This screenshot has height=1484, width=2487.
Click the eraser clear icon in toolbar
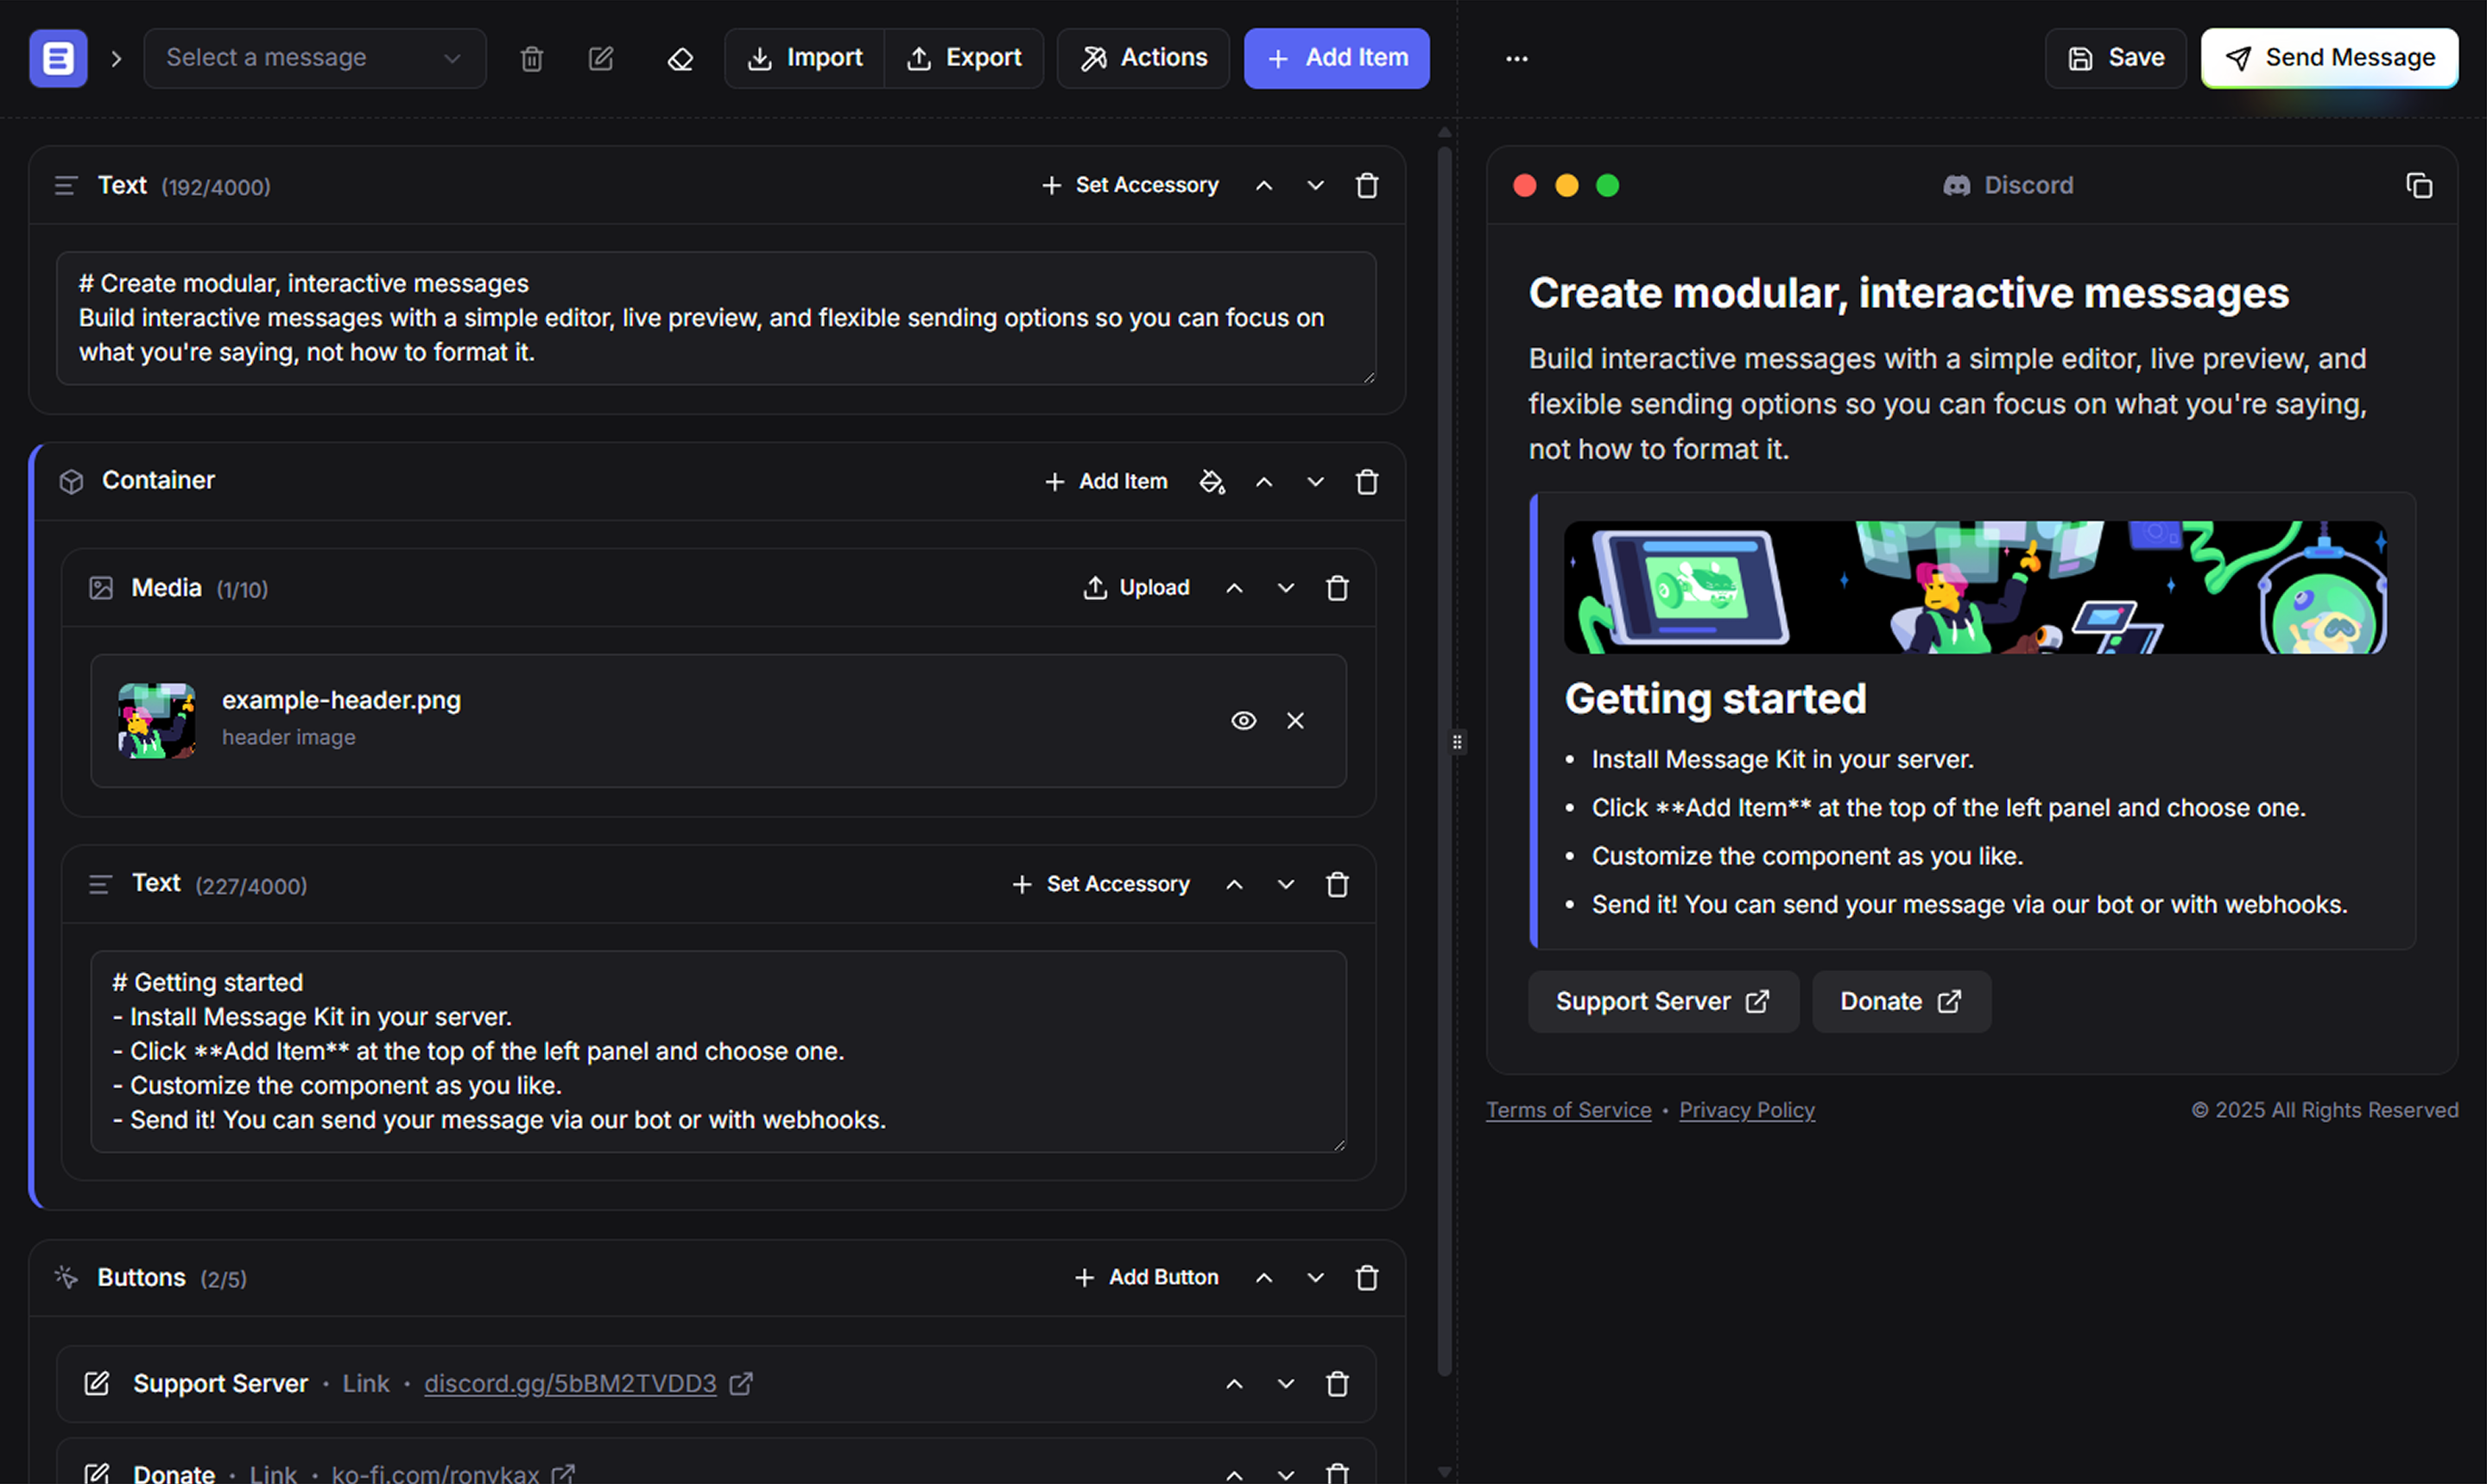coord(680,59)
